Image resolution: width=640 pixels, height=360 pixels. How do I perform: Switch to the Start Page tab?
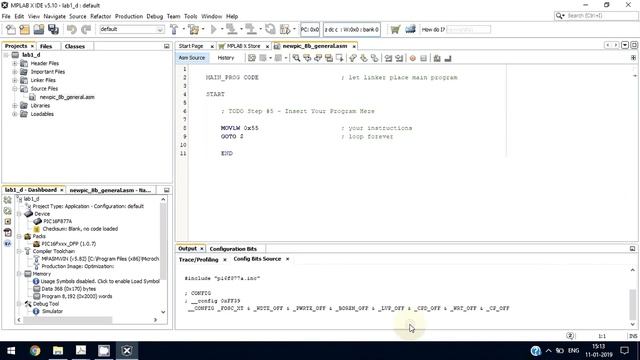tap(191, 46)
